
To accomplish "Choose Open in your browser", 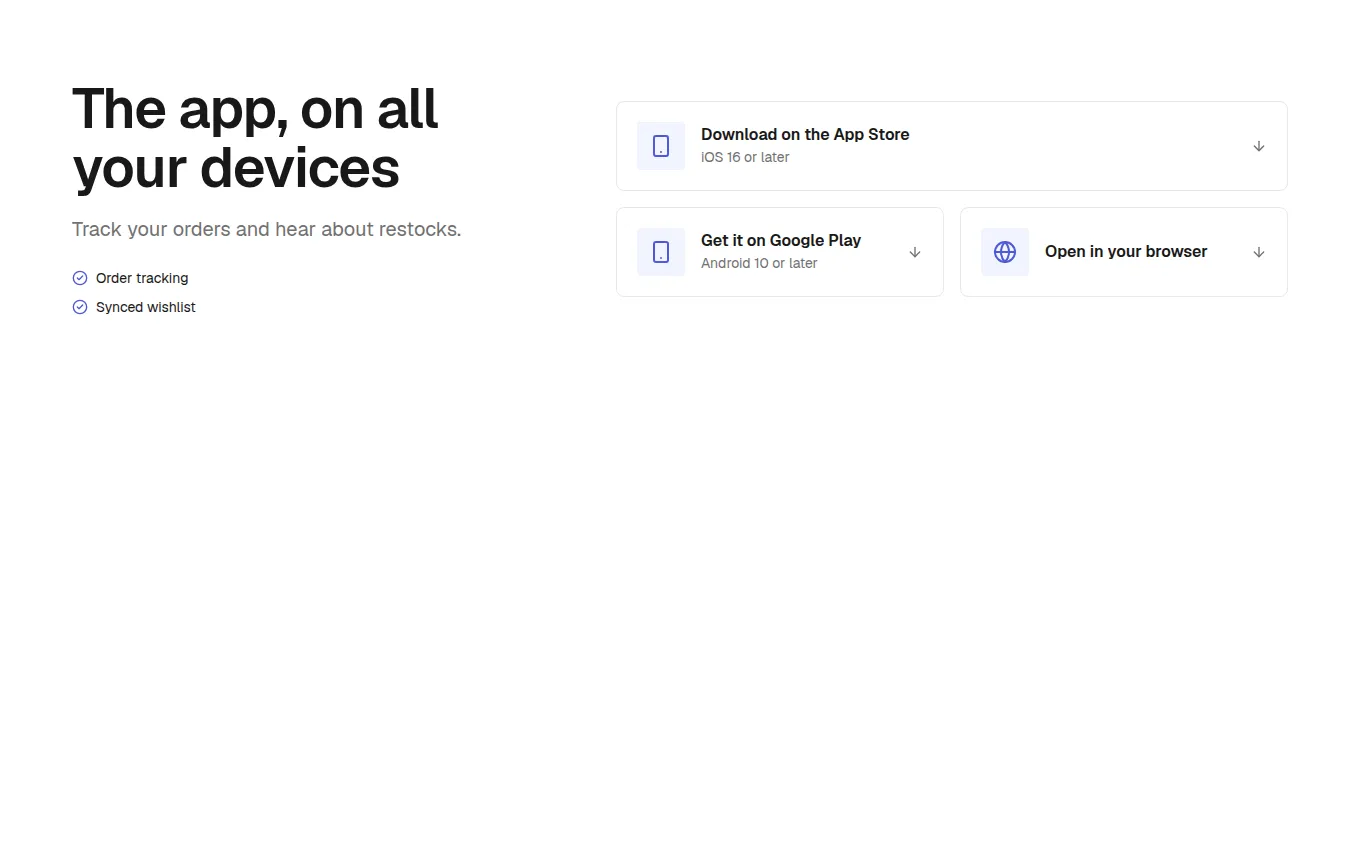I will pos(1124,252).
